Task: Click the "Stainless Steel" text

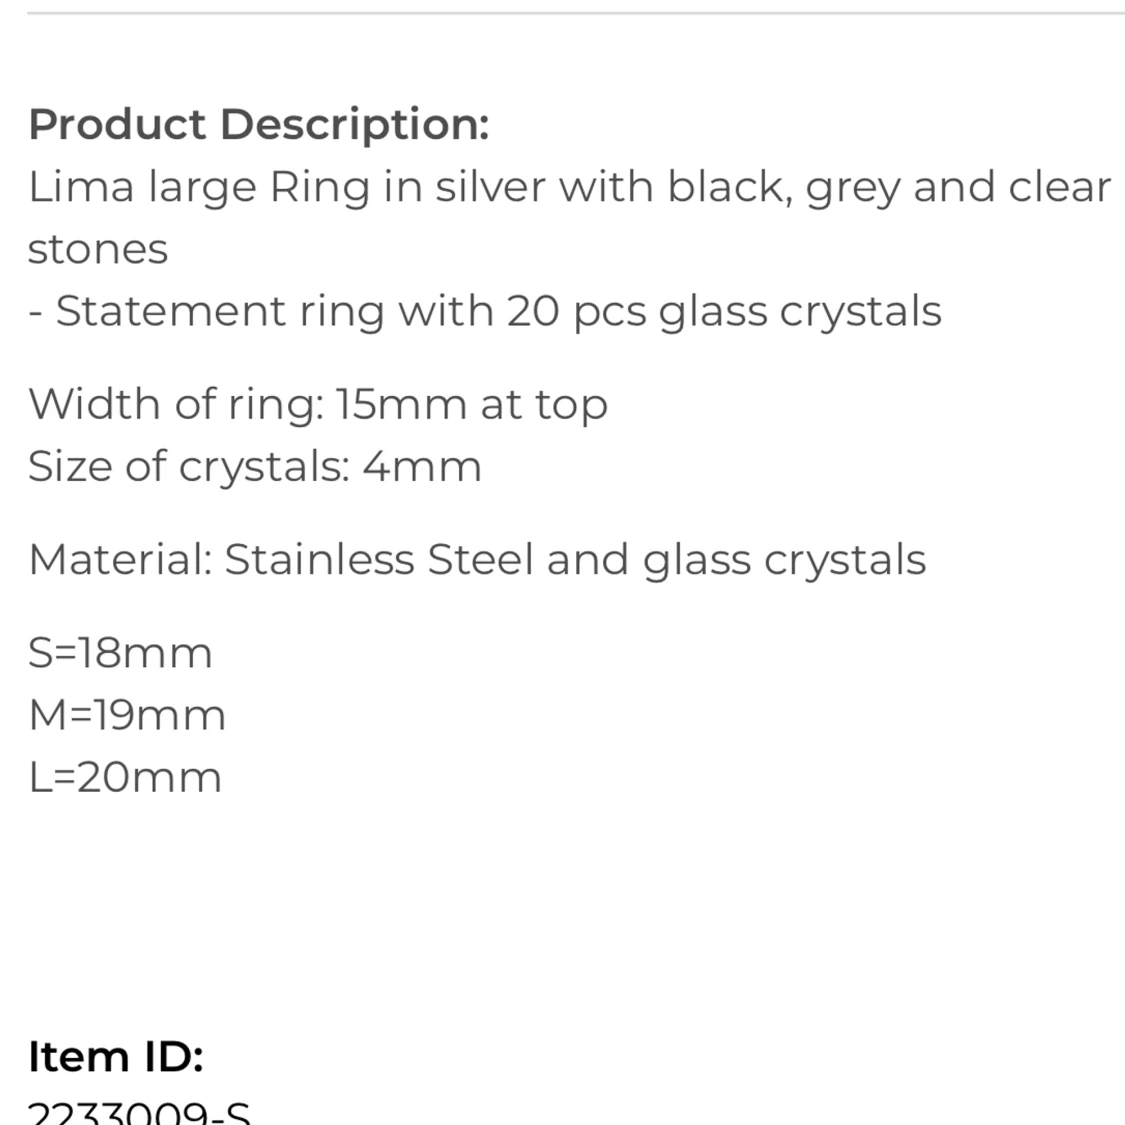Action: [381, 559]
